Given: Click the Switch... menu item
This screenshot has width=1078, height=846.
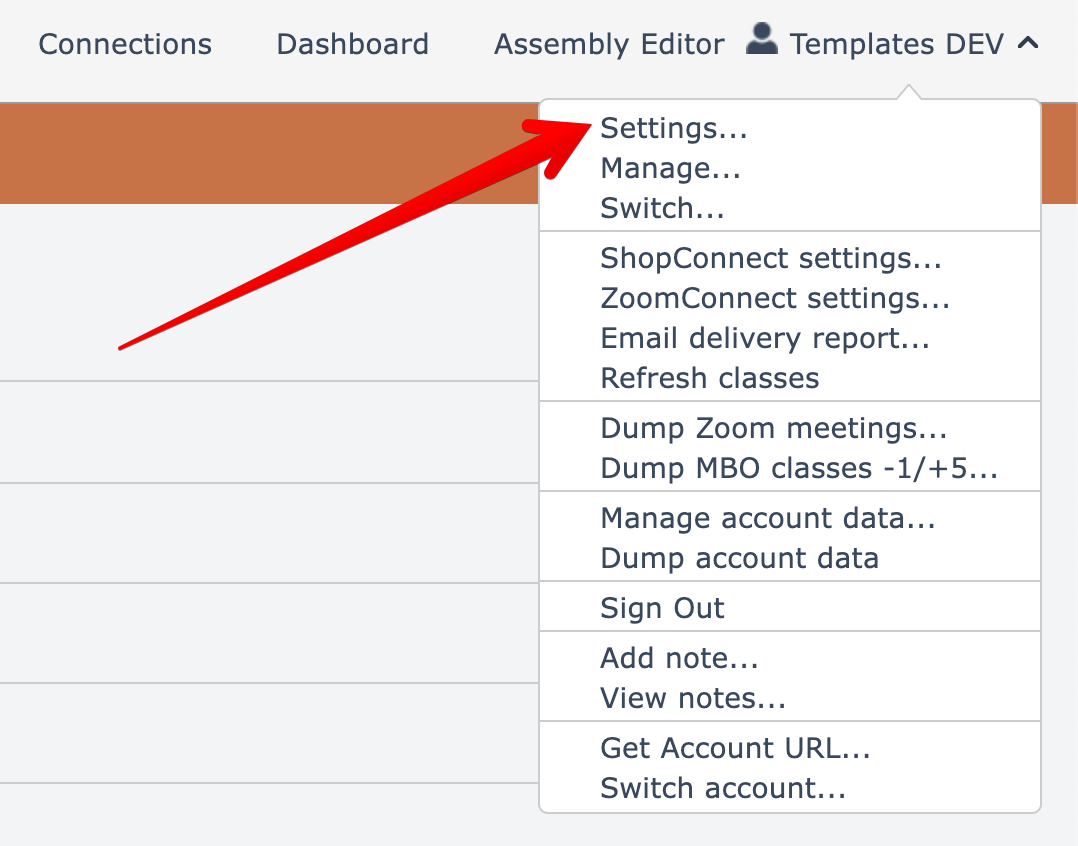Looking at the screenshot, I should pyautogui.click(x=662, y=208).
